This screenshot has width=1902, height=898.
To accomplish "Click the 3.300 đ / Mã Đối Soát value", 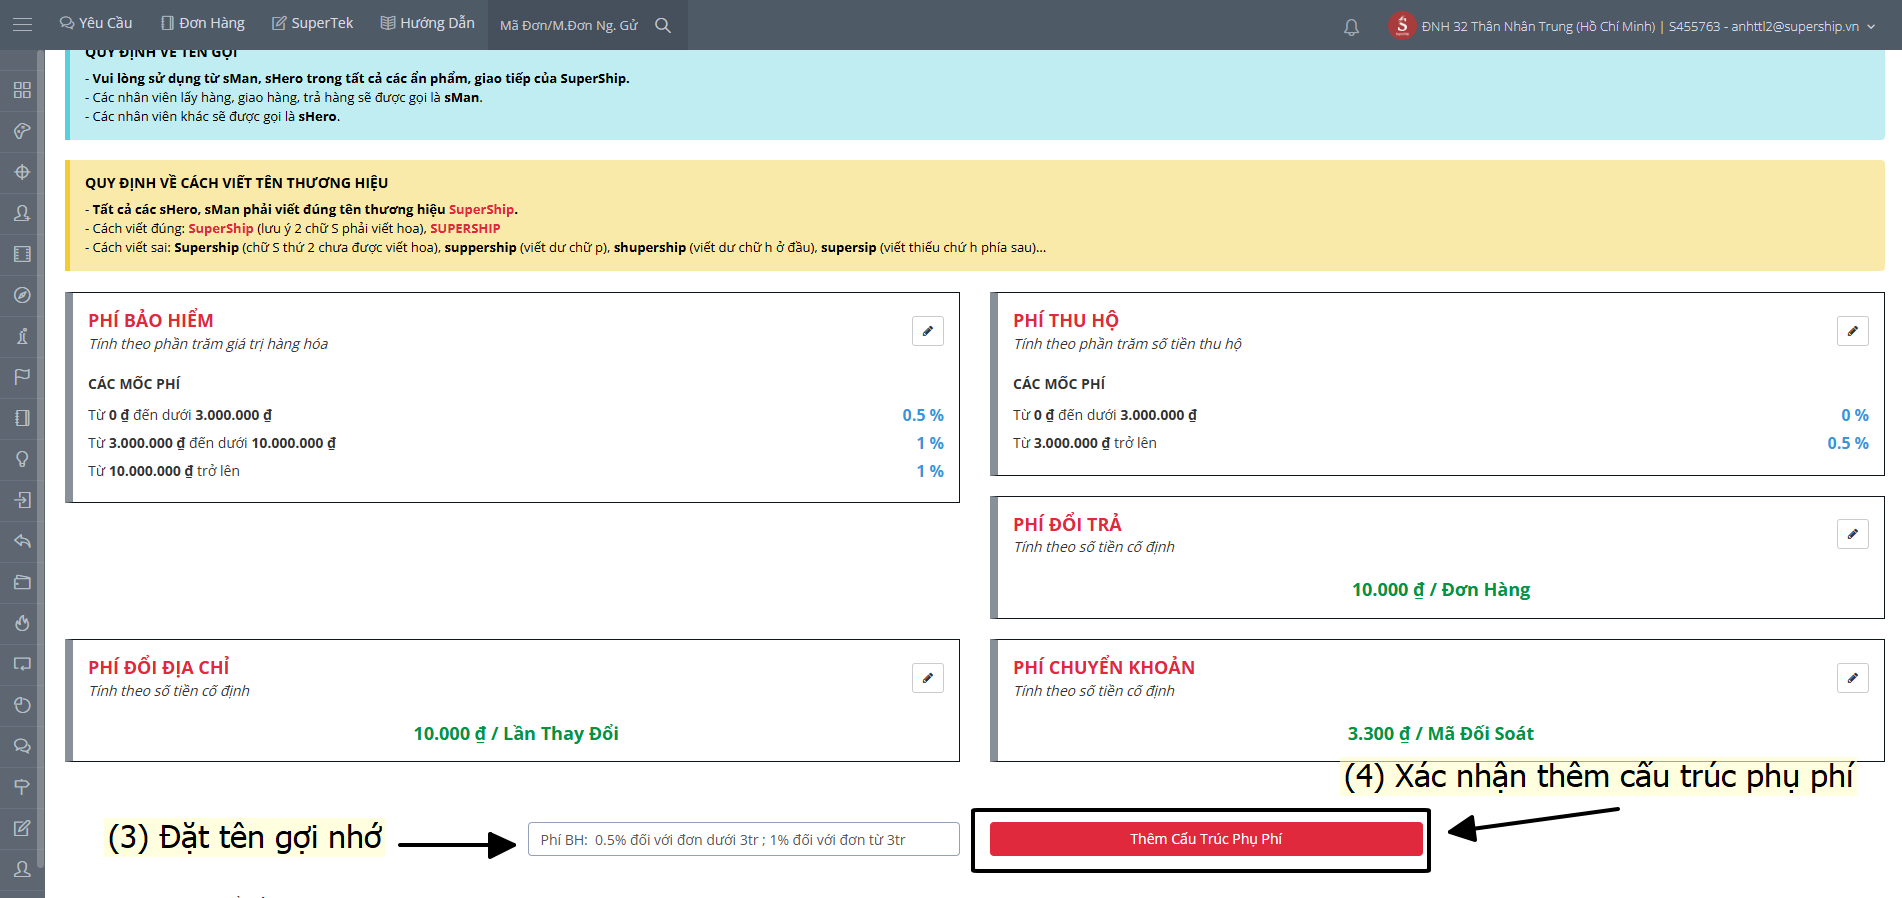I will [1441, 734].
